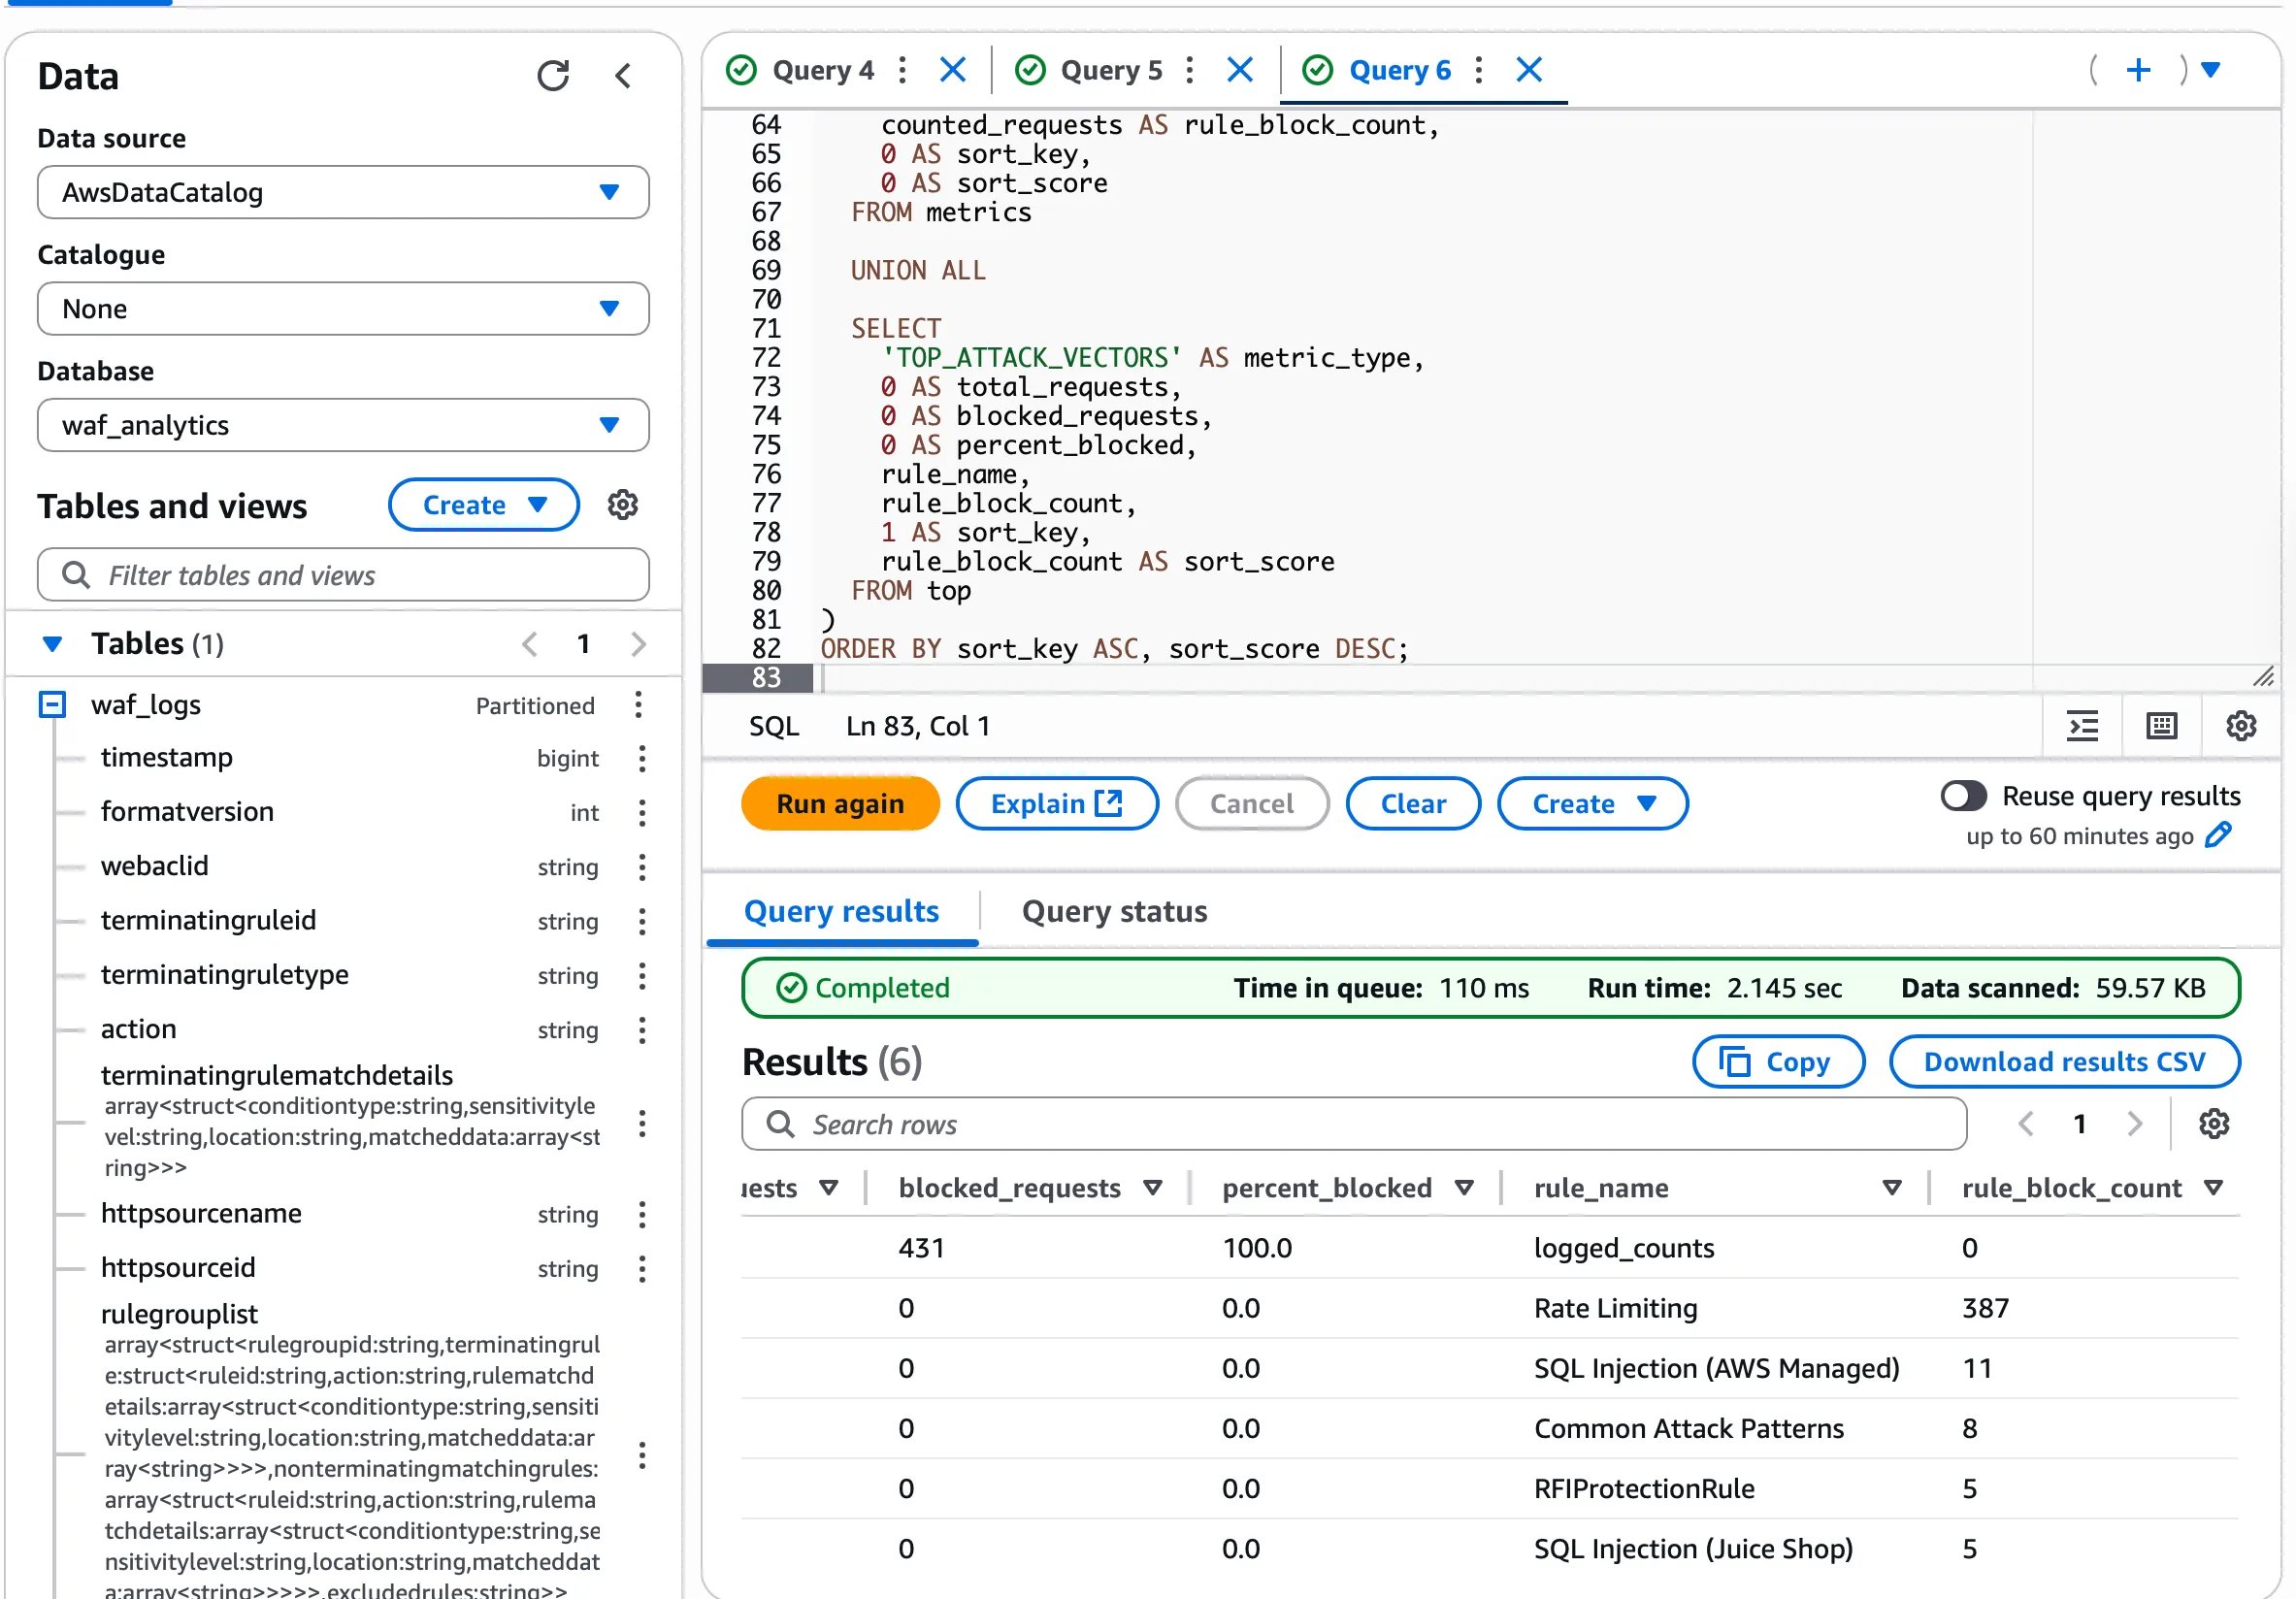Format the SQL query with indent icon
This screenshot has height=1599, width=2296.
pos(2082,726)
